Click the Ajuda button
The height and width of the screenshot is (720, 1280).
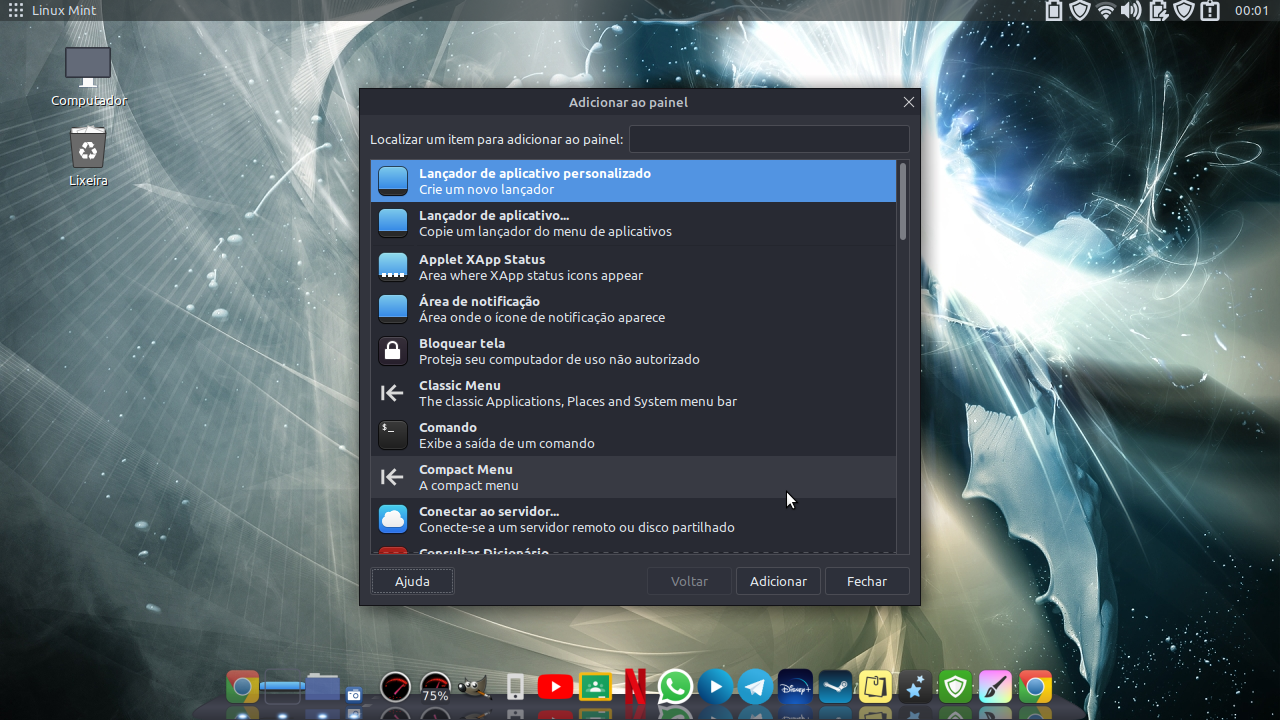pos(412,581)
